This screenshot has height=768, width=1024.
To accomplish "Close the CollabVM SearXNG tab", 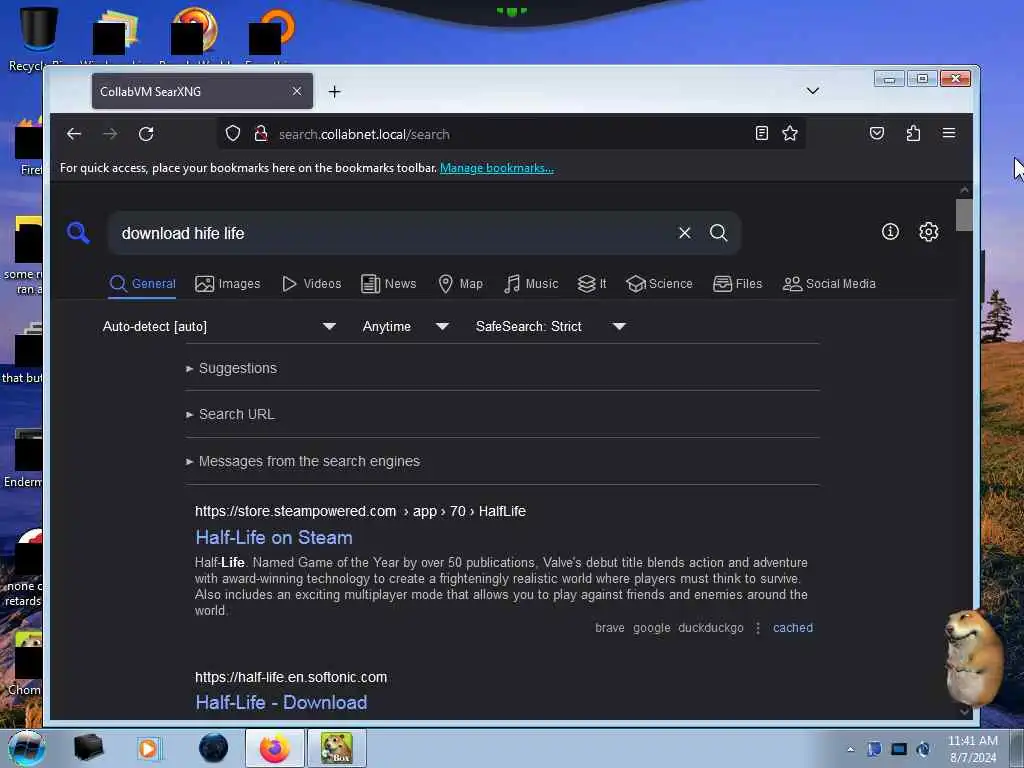I will tap(296, 91).
